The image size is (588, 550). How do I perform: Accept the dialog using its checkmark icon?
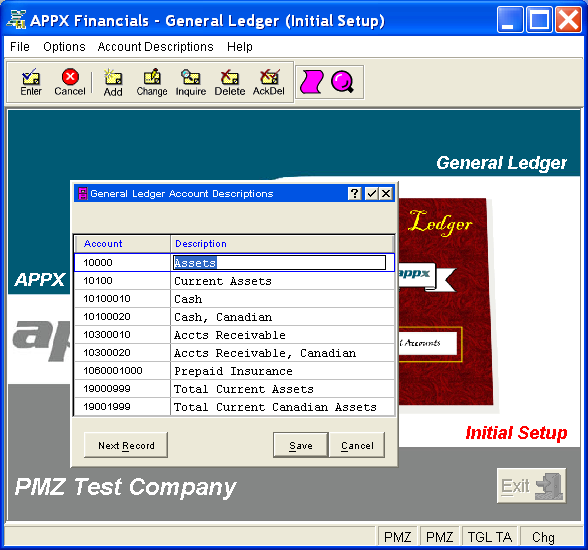pos(372,193)
